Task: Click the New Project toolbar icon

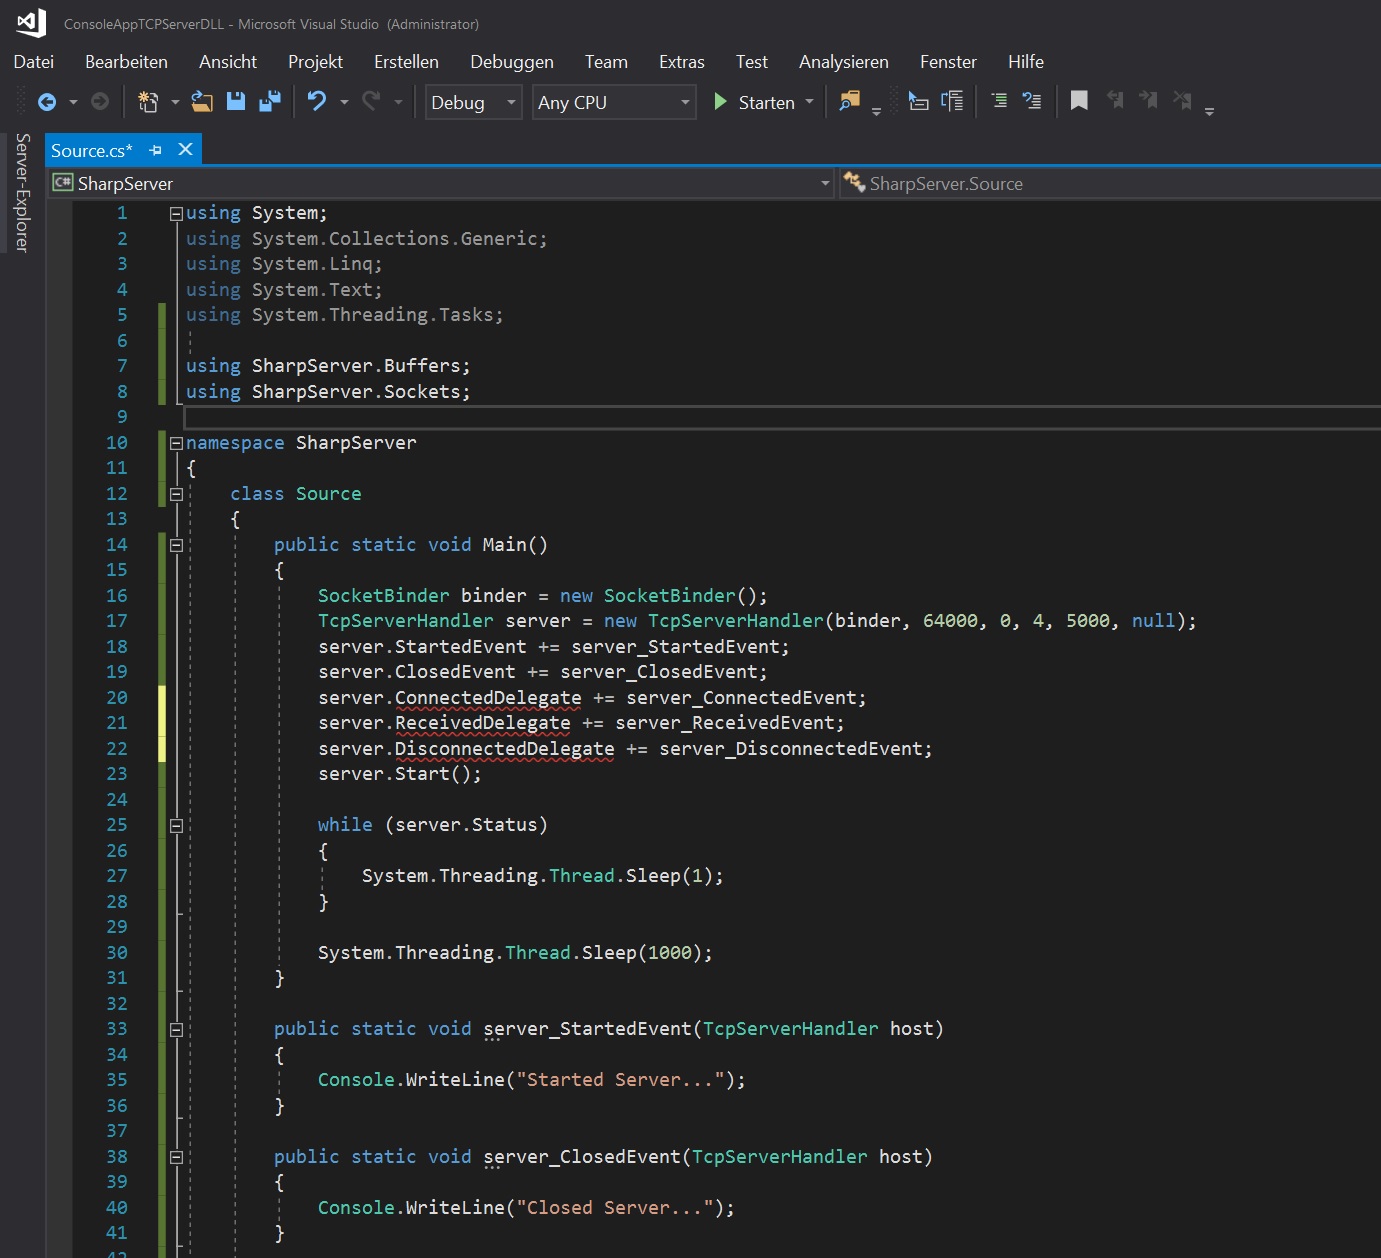Action: pyautogui.click(x=148, y=102)
